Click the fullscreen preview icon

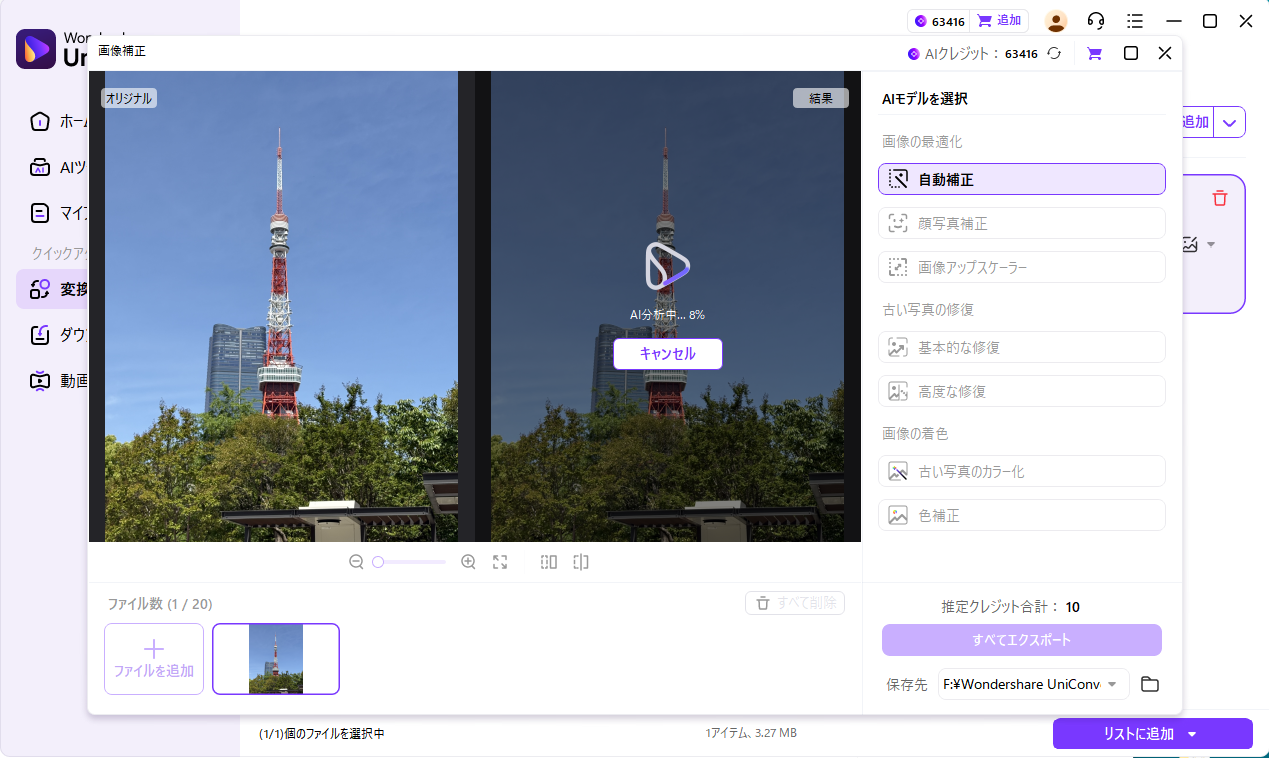[500, 562]
